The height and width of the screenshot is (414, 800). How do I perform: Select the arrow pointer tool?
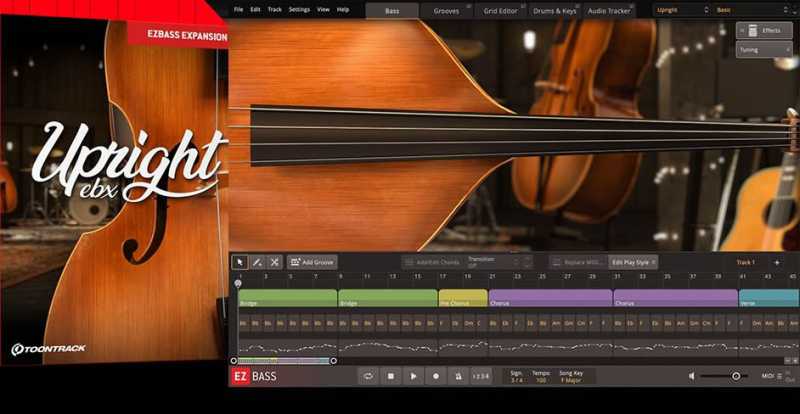click(x=240, y=262)
